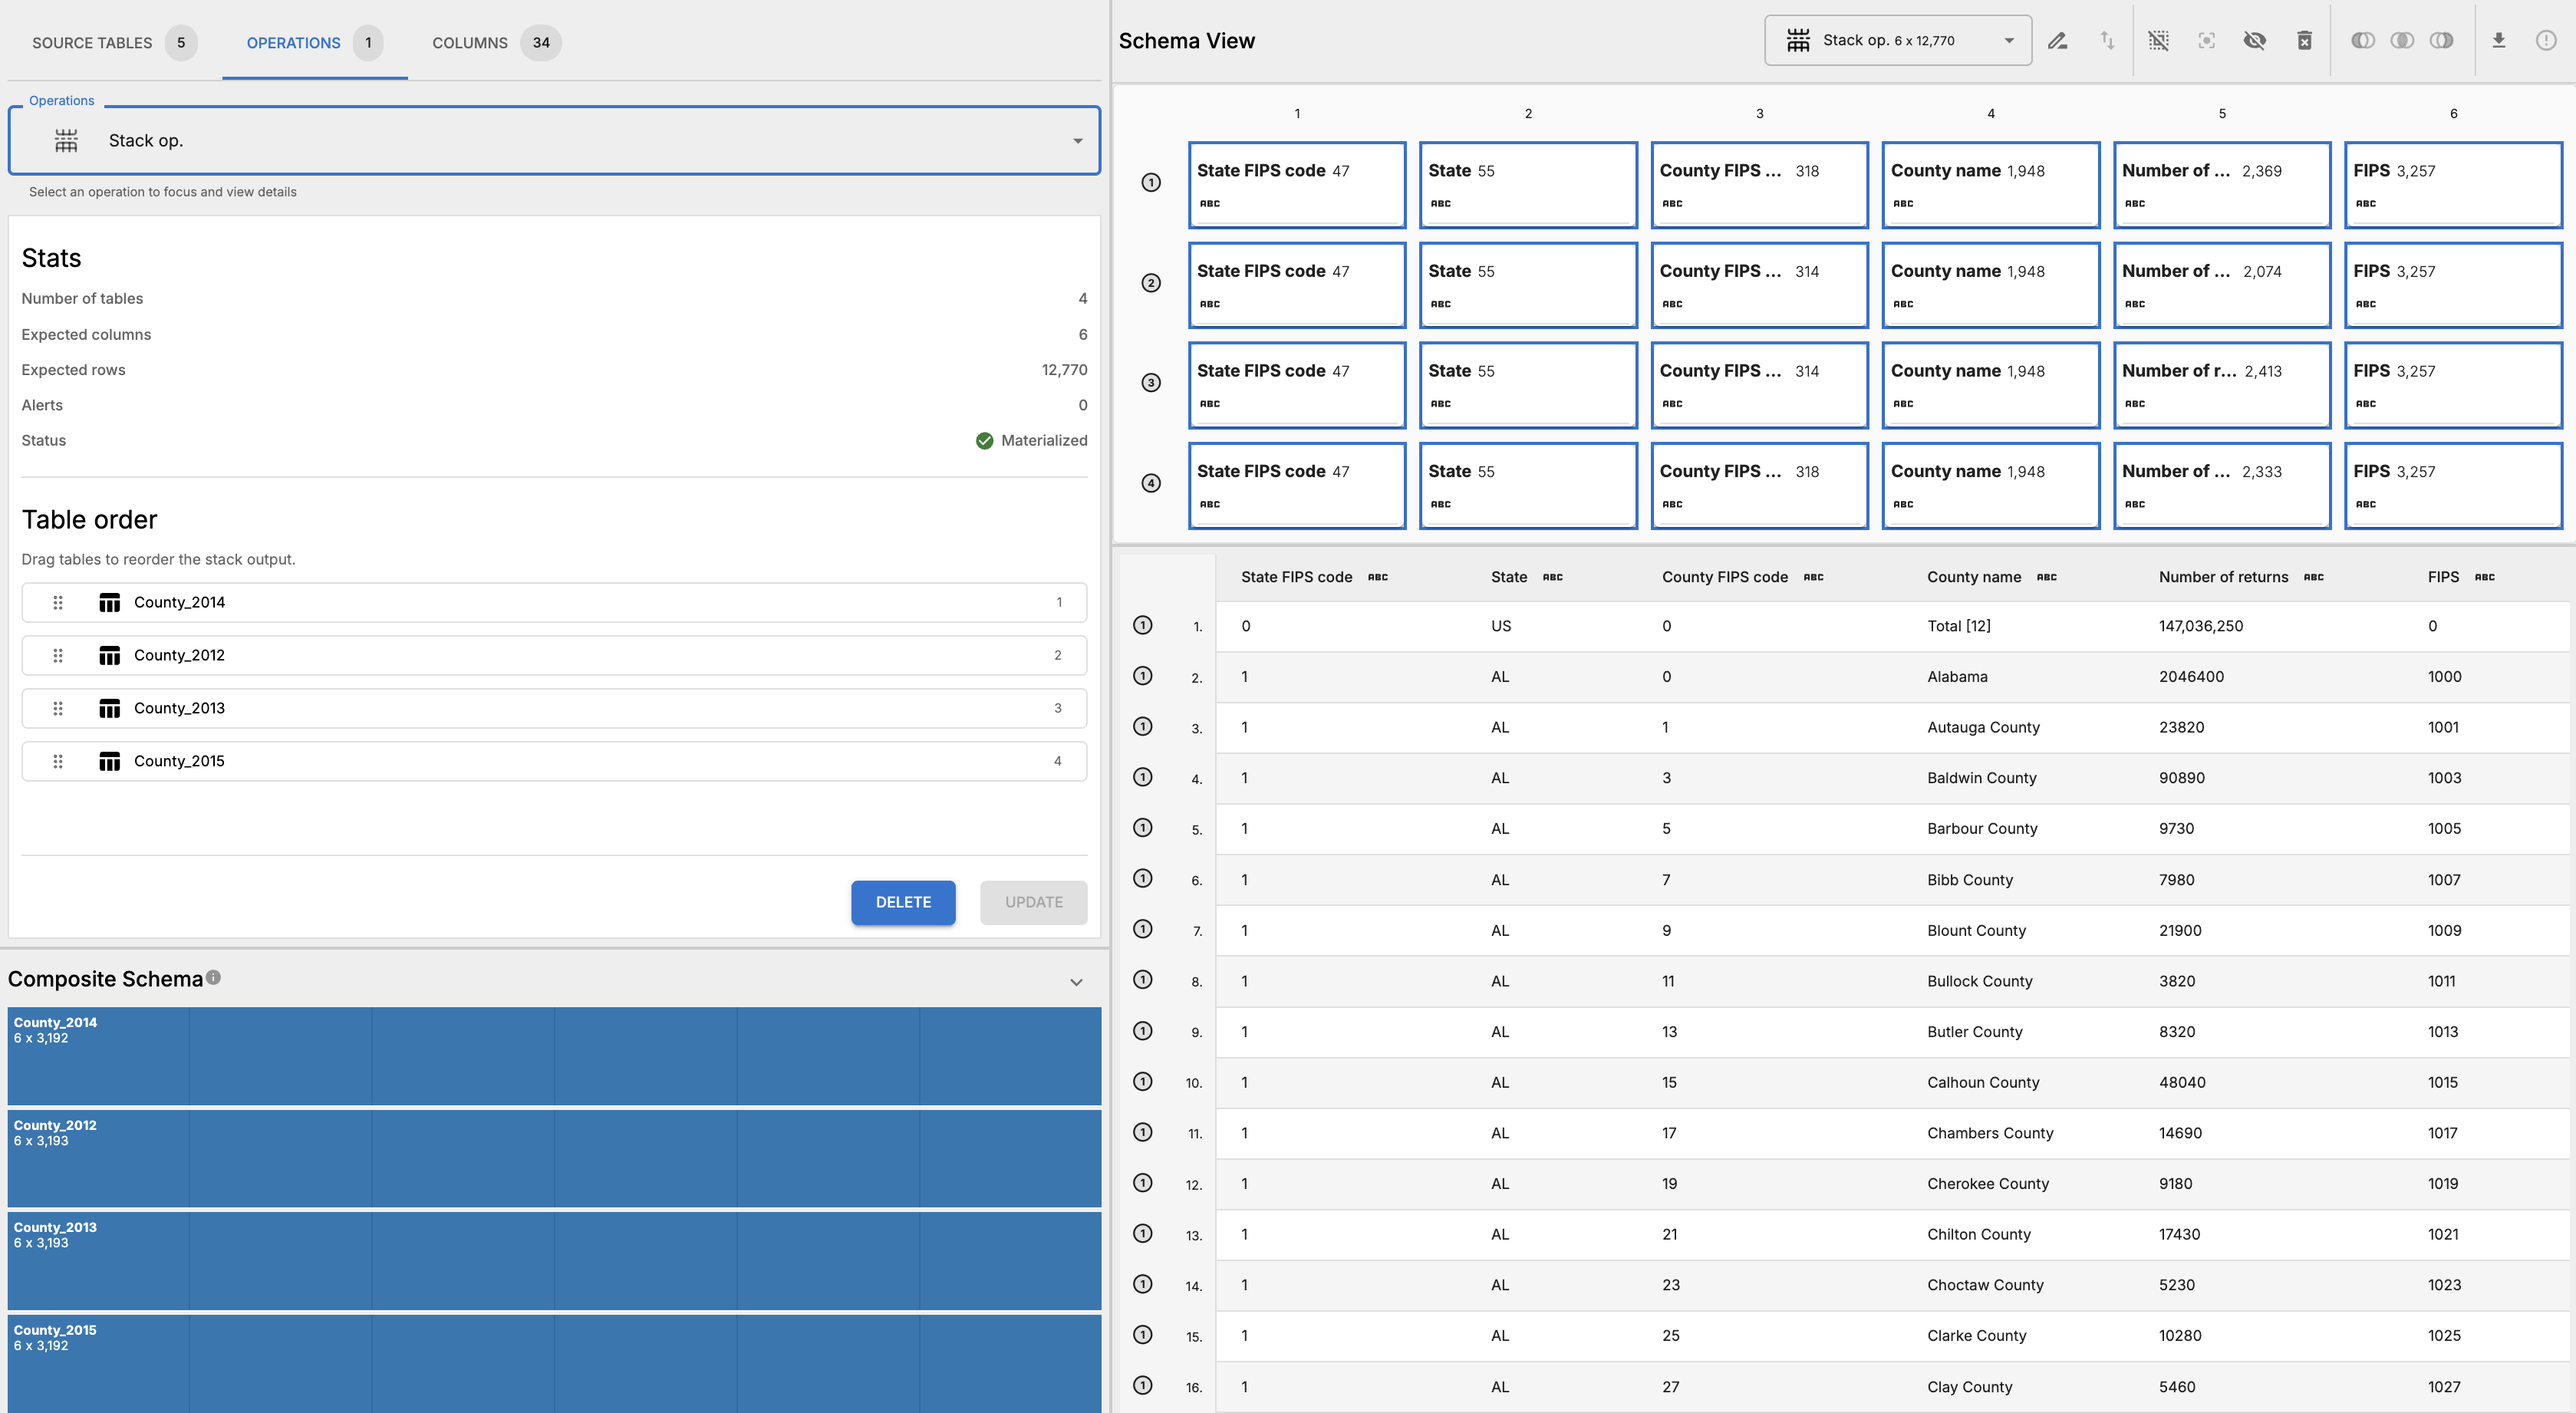
Task: Select the FIPS 3,257 card in row 4
Action: (x=2453, y=485)
